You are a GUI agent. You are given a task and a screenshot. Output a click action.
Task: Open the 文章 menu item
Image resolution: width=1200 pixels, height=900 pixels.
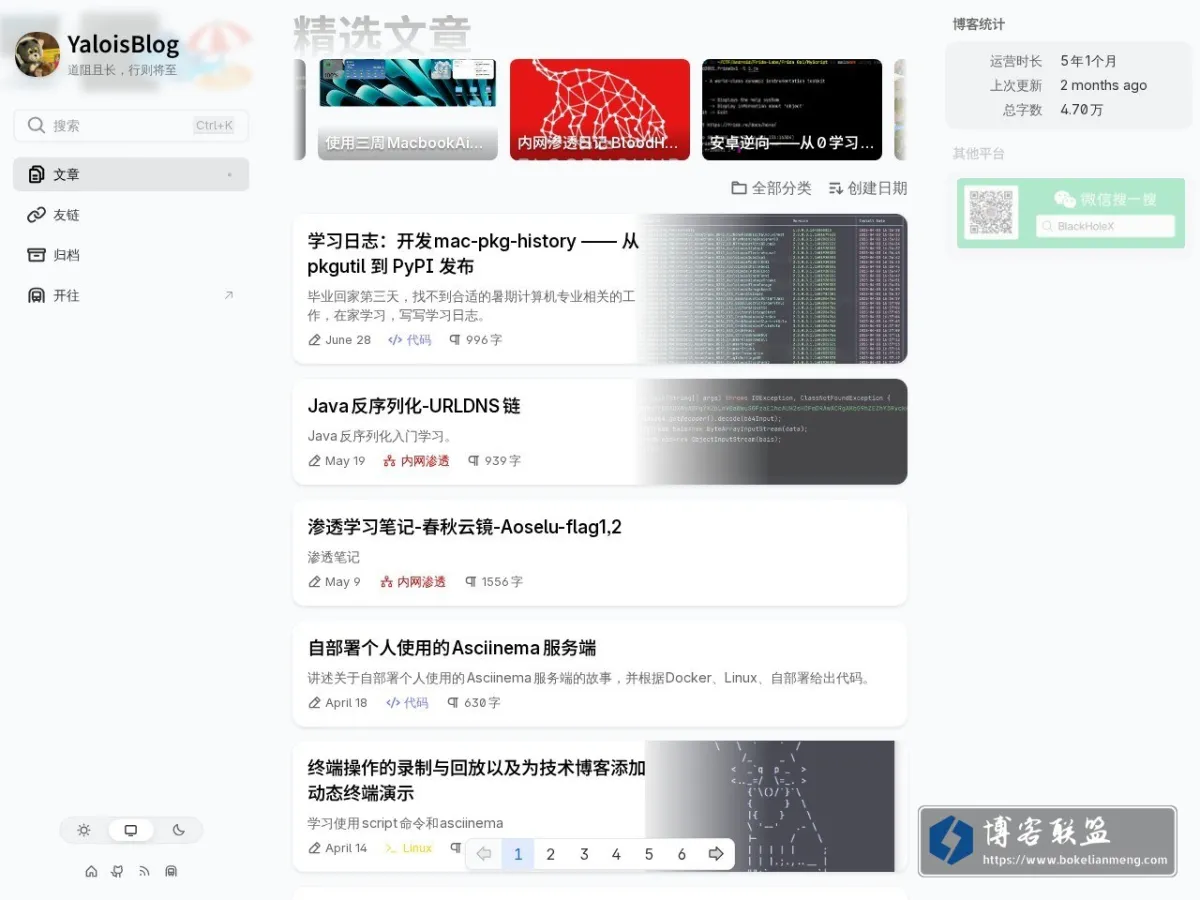pyautogui.click(x=131, y=175)
